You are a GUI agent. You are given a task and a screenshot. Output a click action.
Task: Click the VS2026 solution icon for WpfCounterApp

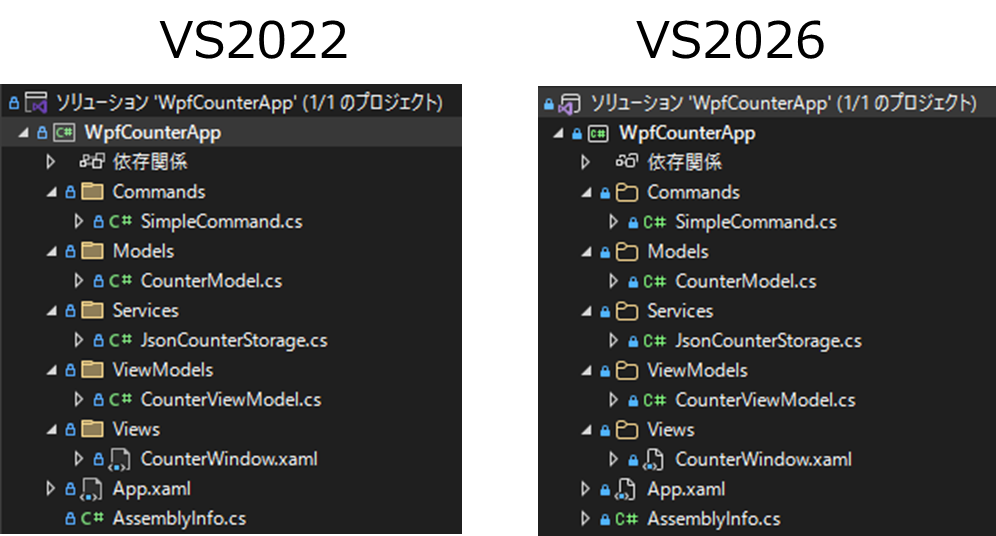point(569,104)
